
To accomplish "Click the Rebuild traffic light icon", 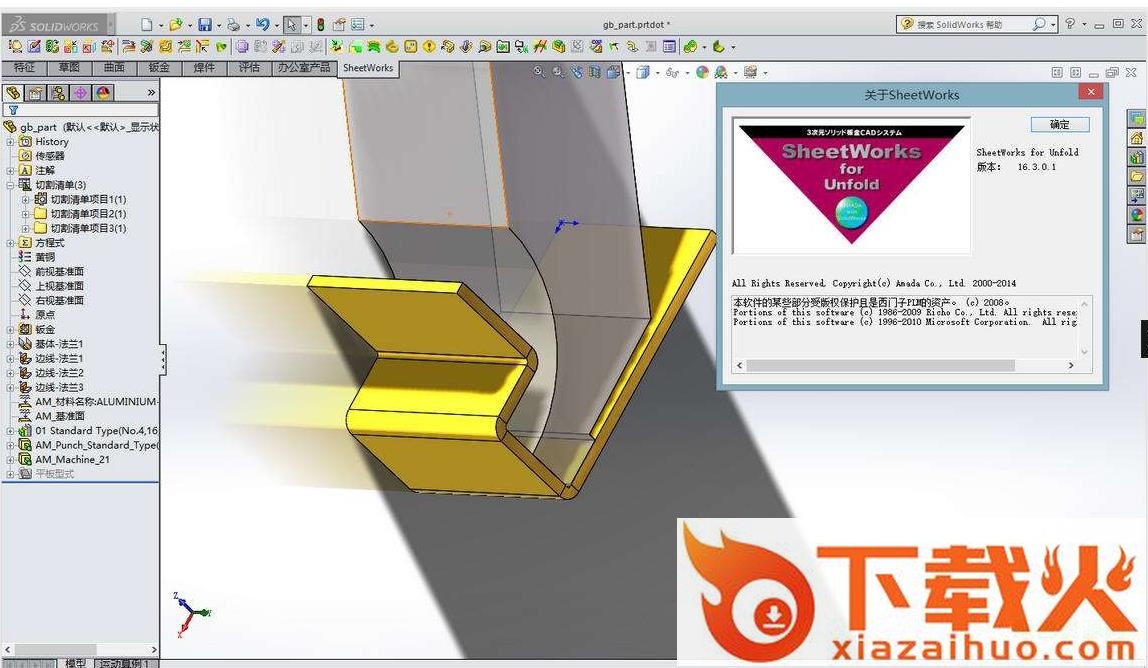I will [x=320, y=24].
